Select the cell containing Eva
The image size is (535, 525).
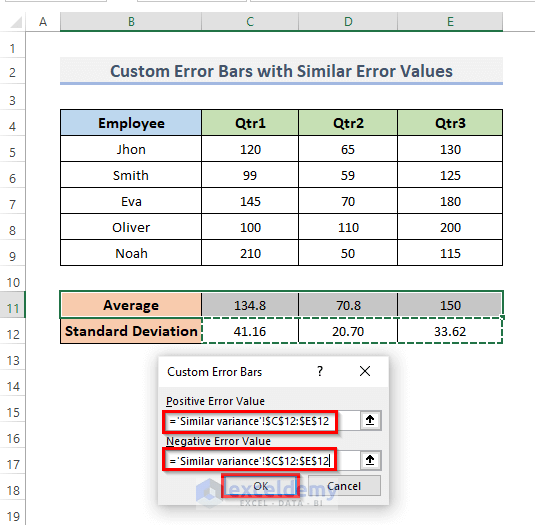tap(131, 201)
